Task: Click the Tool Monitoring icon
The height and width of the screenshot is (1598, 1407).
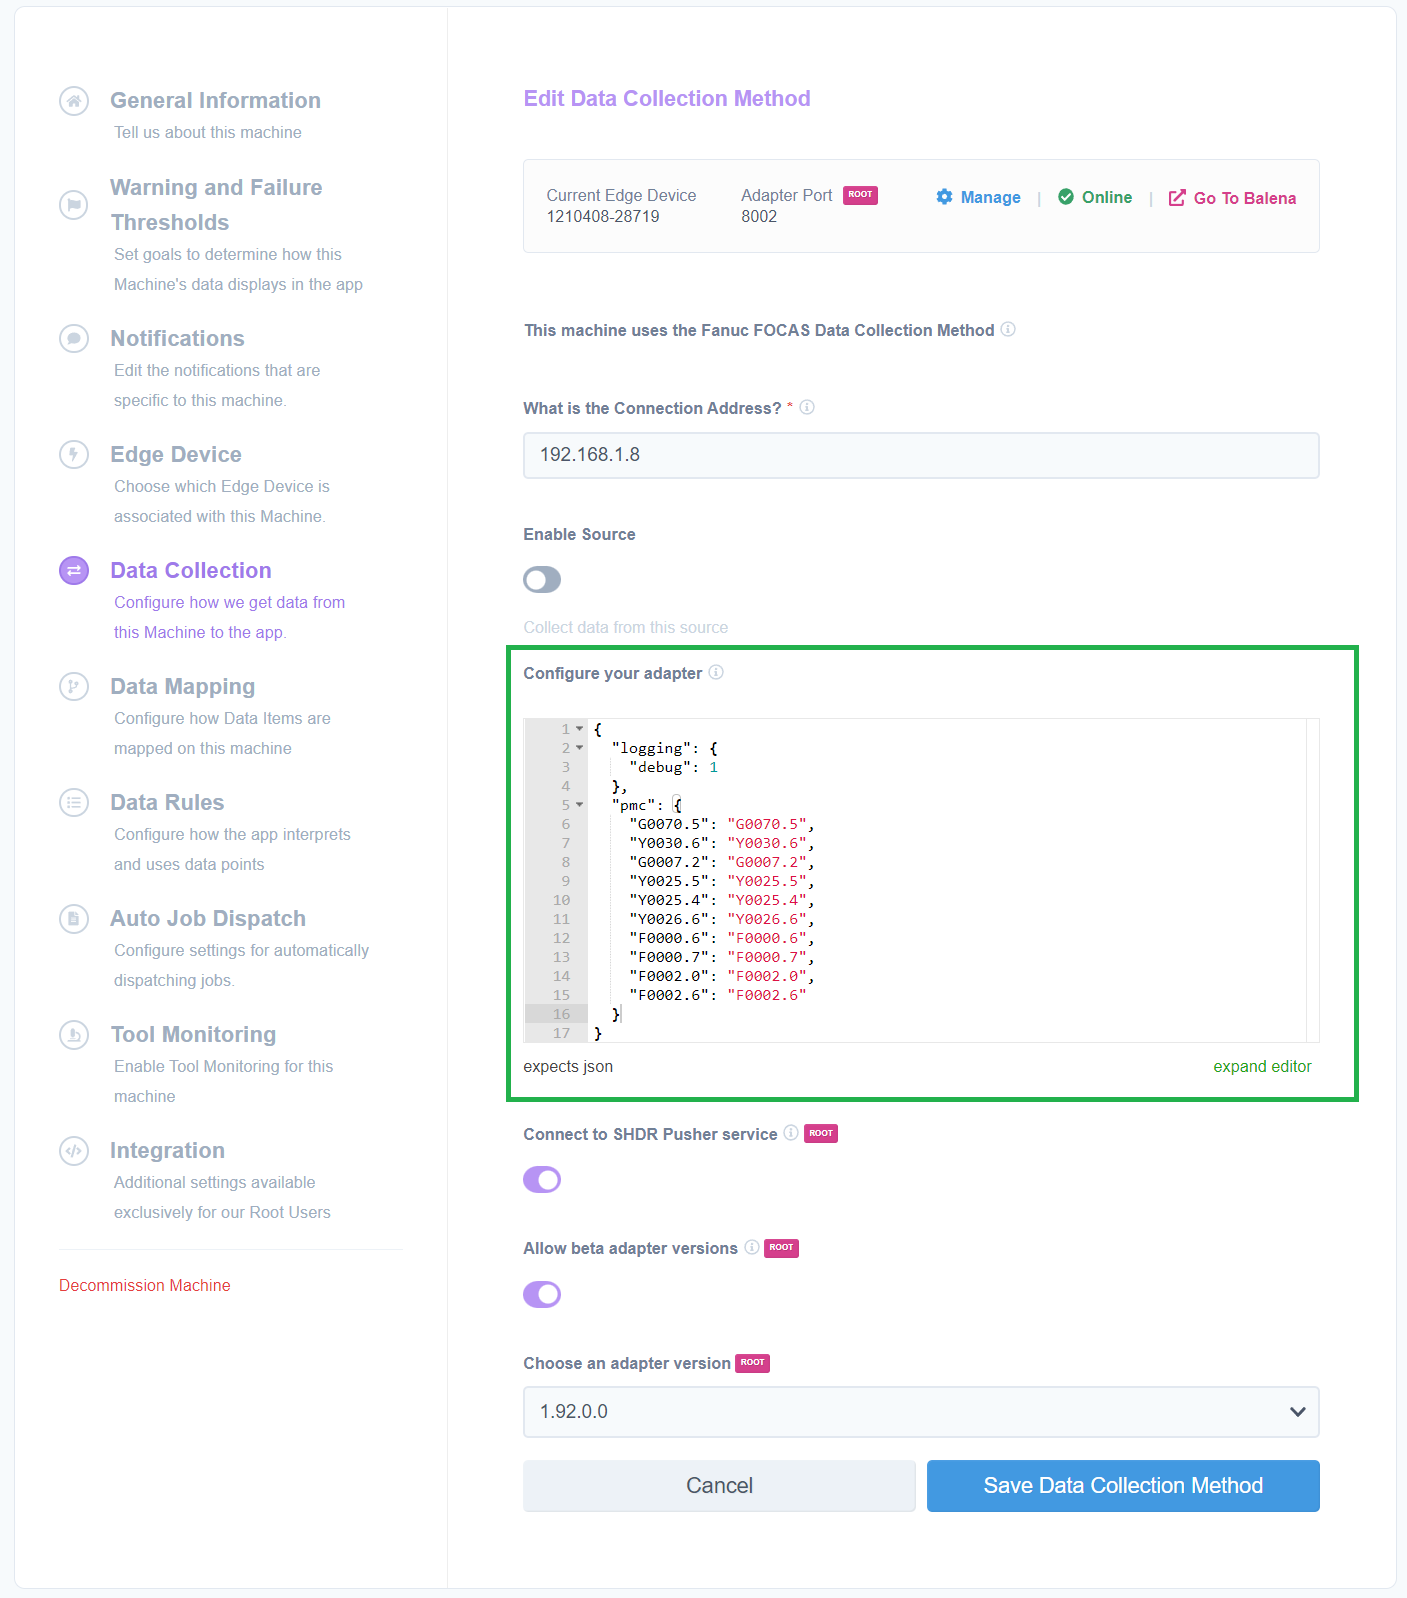Action: point(74,1035)
